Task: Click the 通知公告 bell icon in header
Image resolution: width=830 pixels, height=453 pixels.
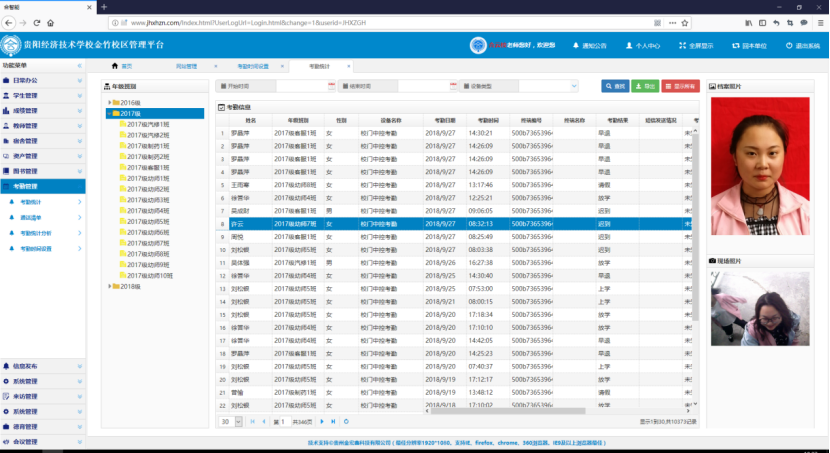Action: (576, 46)
